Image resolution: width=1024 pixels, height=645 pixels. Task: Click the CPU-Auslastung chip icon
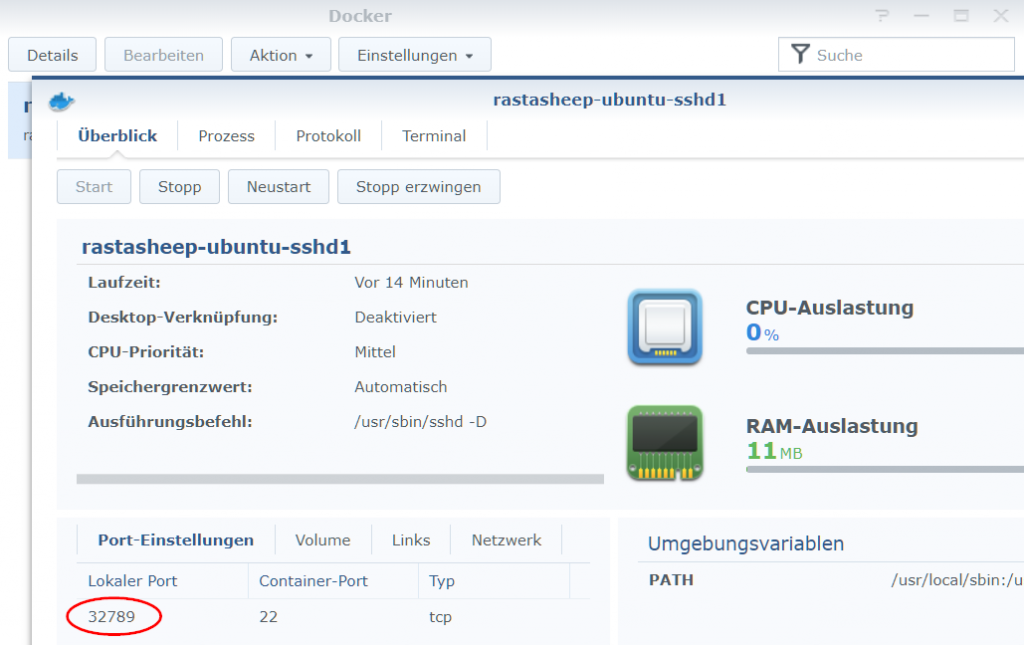pyautogui.click(x=664, y=327)
